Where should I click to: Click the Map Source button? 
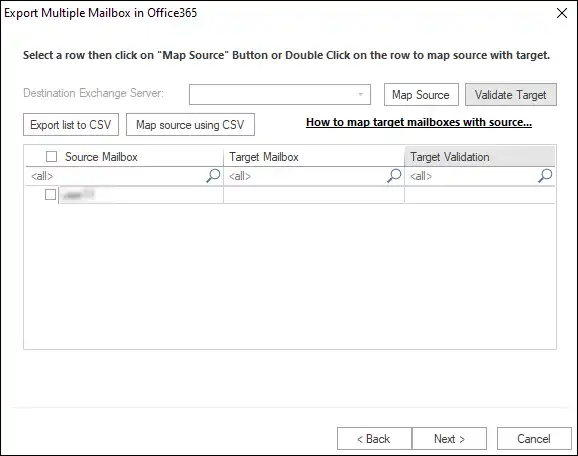(x=421, y=95)
